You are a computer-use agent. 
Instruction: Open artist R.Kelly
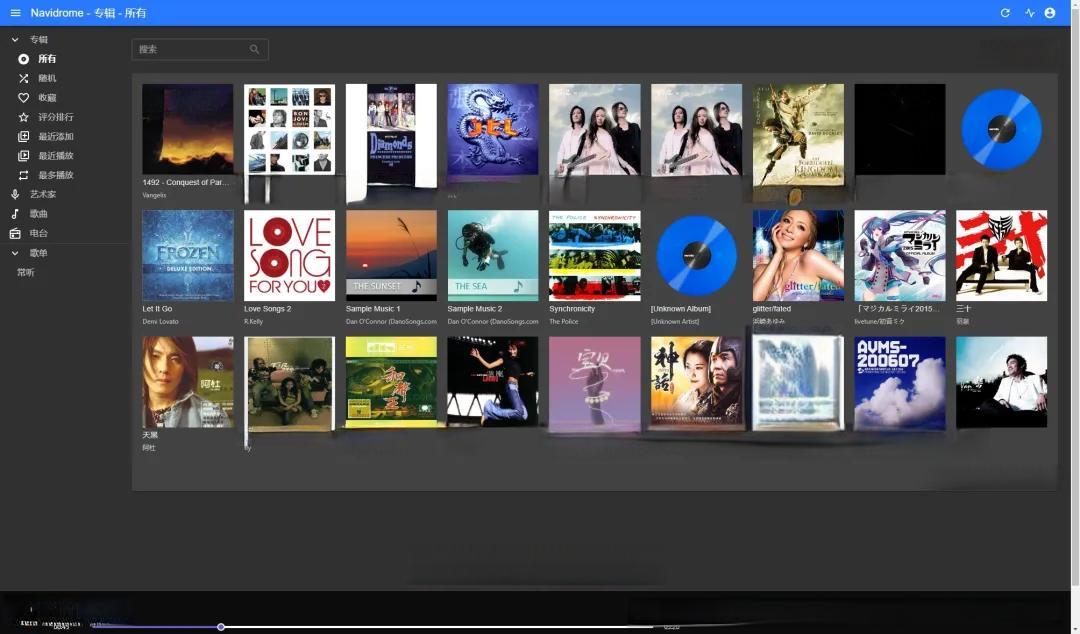[x=253, y=322]
